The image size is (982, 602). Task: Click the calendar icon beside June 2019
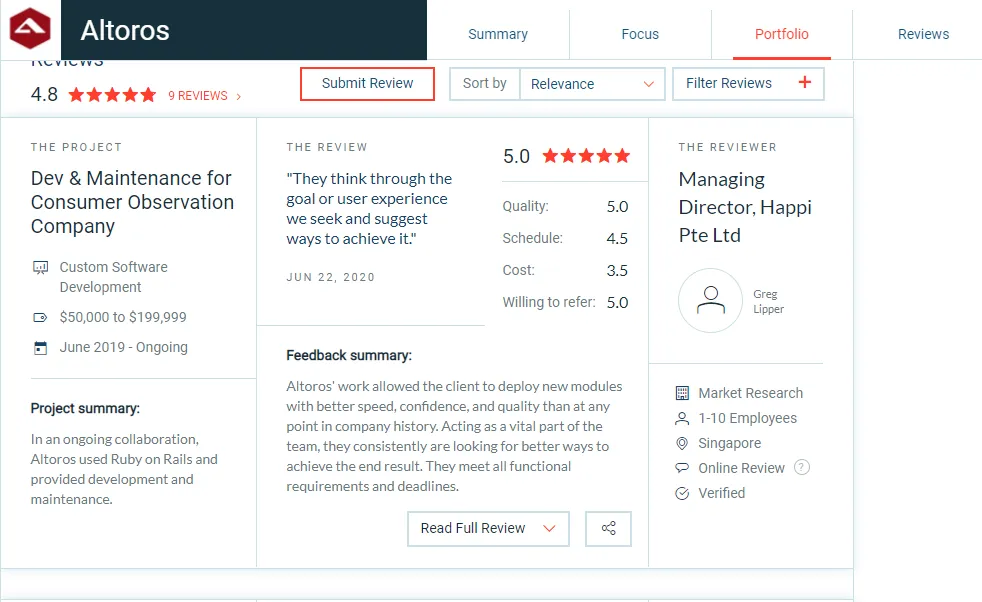[40, 348]
